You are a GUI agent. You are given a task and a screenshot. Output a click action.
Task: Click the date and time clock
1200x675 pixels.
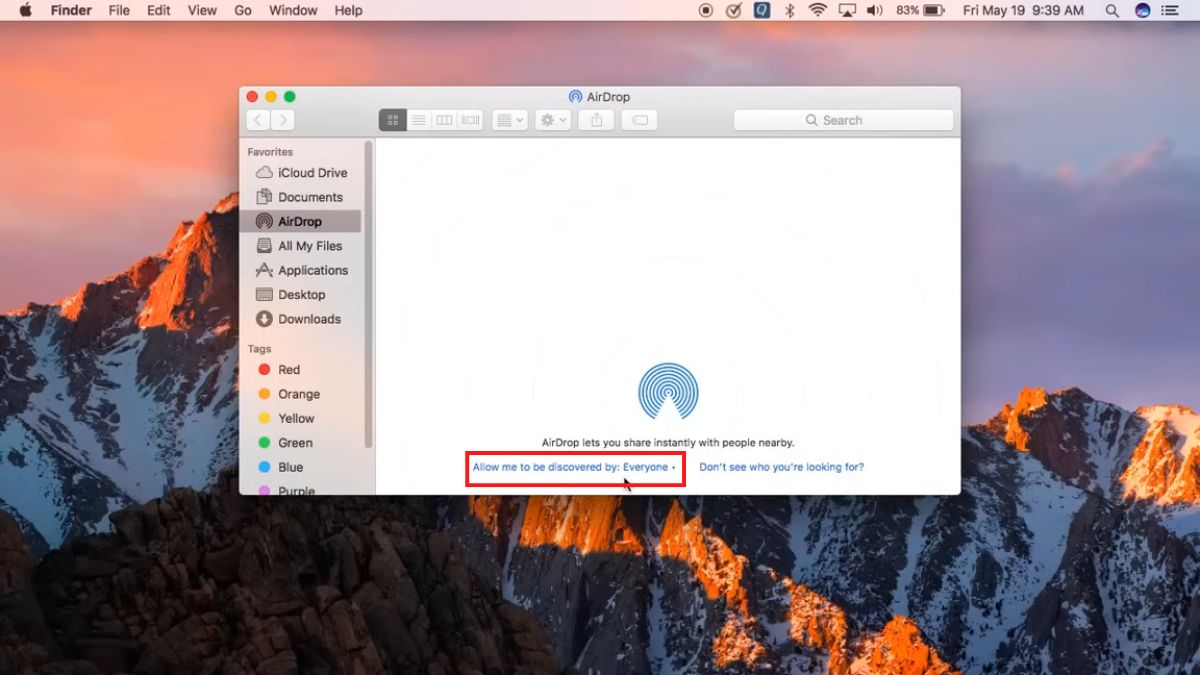1023,10
